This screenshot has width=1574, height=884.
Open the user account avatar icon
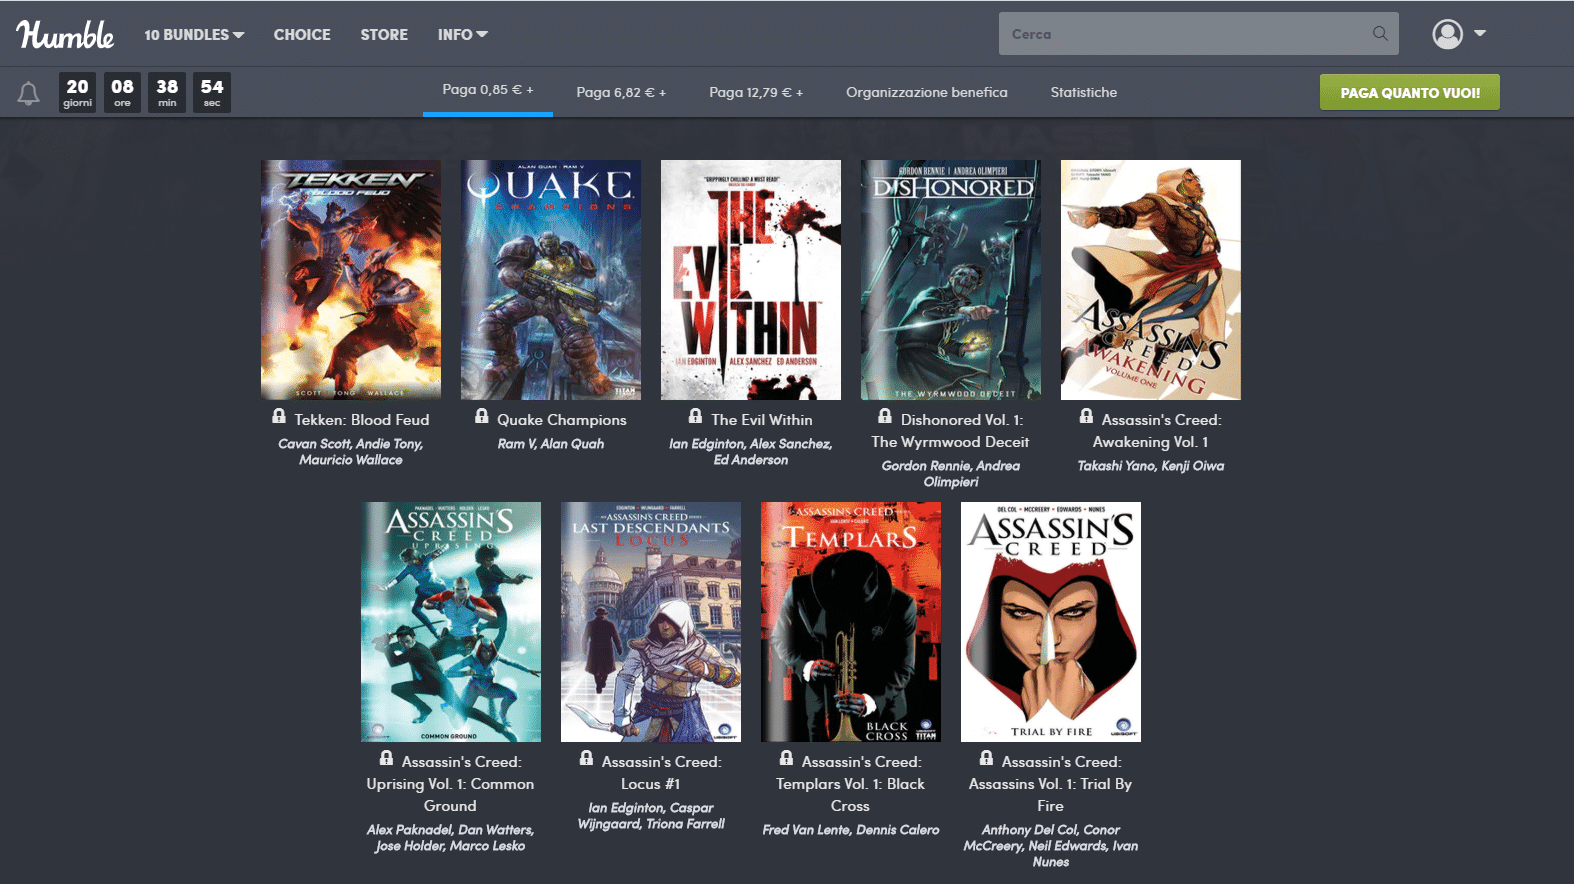[1447, 34]
